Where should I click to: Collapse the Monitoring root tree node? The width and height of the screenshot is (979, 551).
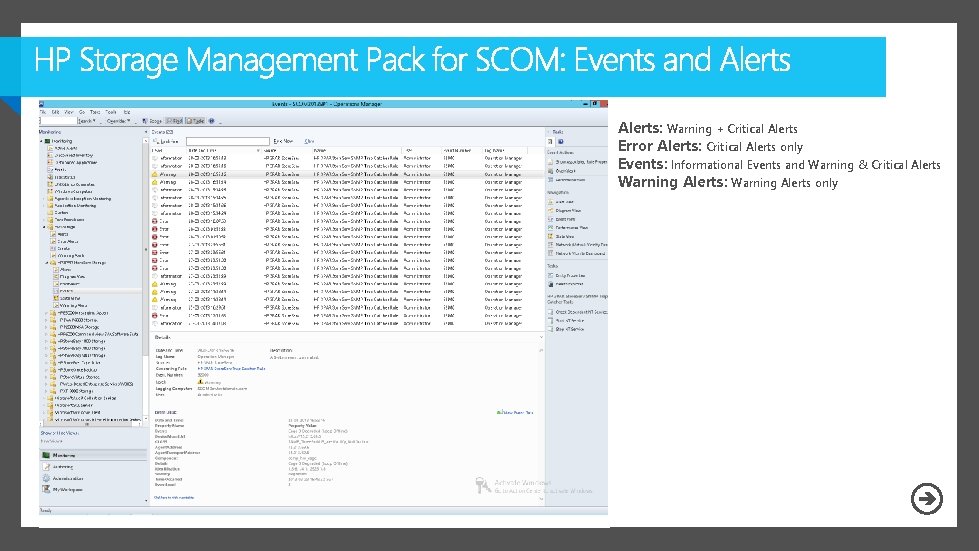click(x=42, y=141)
